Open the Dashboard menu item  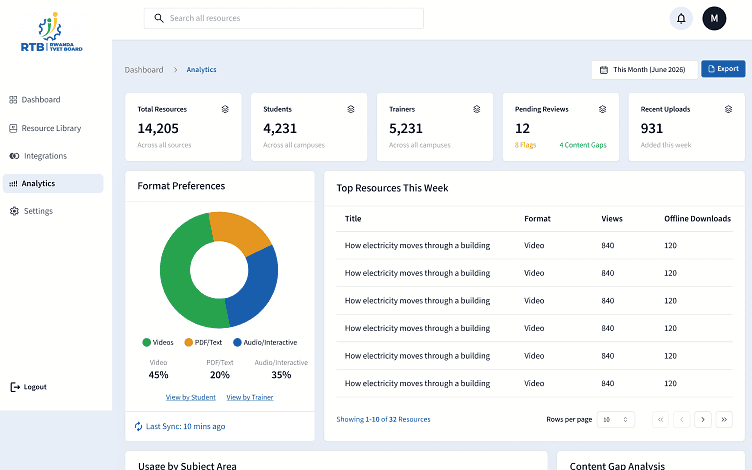click(53, 100)
